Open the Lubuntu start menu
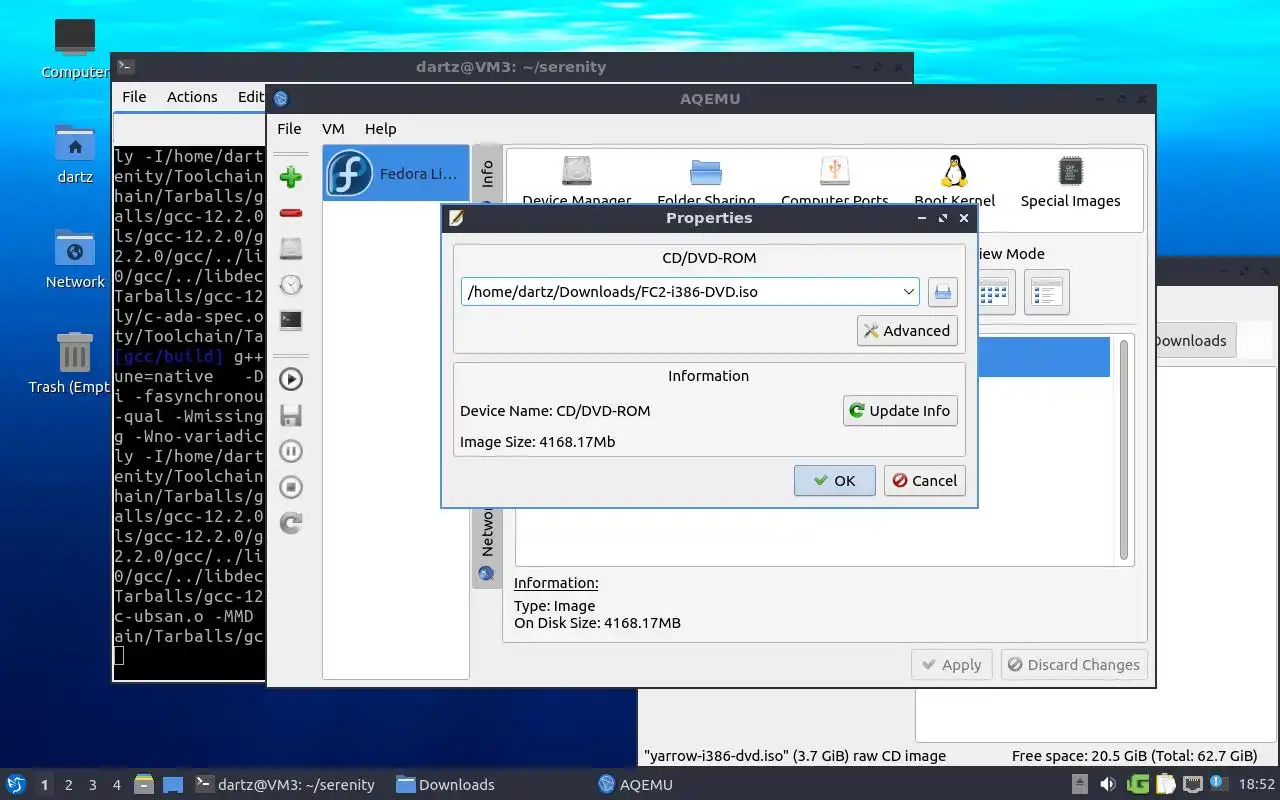The width and height of the screenshot is (1280, 800). 16,784
